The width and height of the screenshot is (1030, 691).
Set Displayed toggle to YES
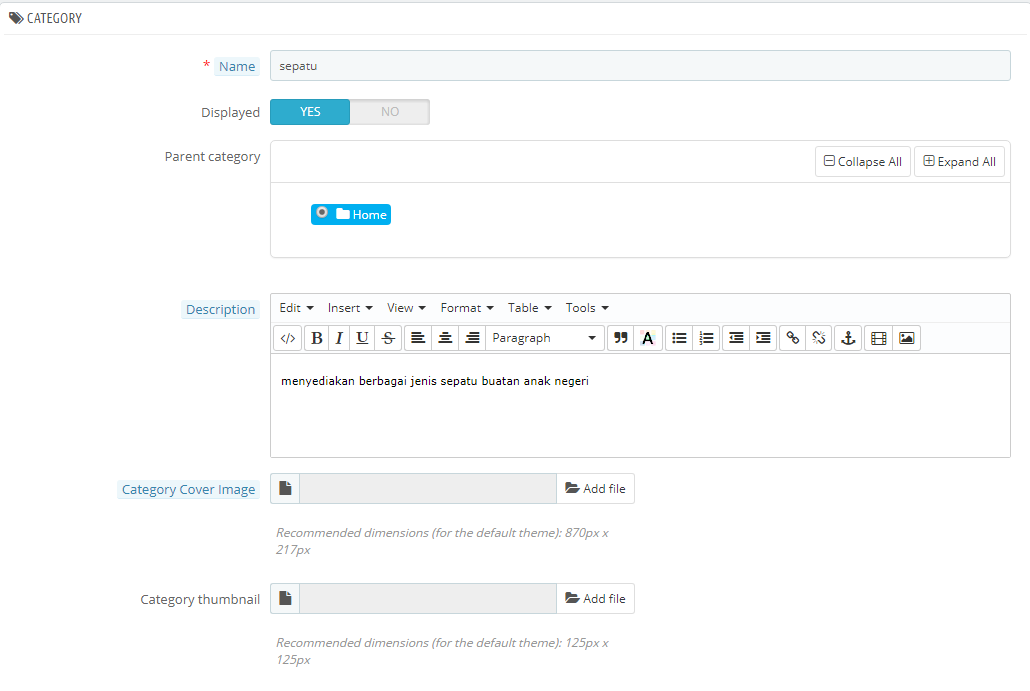(x=310, y=112)
